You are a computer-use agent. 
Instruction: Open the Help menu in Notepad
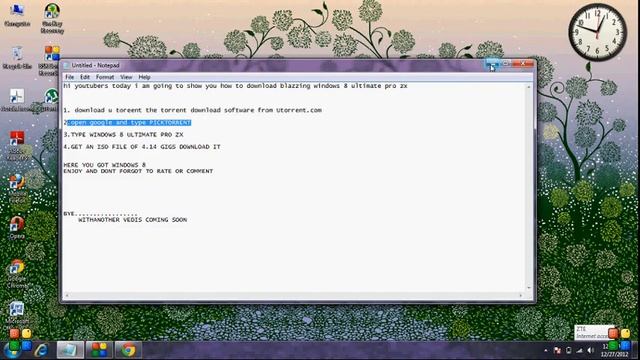[144, 77]
